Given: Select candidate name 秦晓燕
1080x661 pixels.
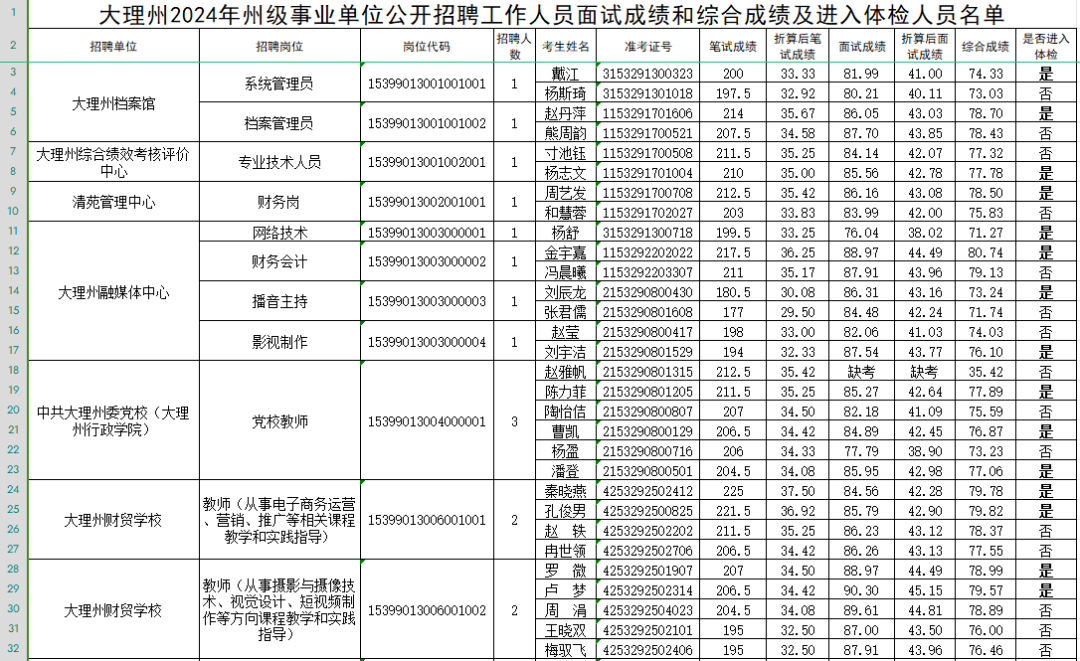Looking at the screenshot, I should 565,491.
